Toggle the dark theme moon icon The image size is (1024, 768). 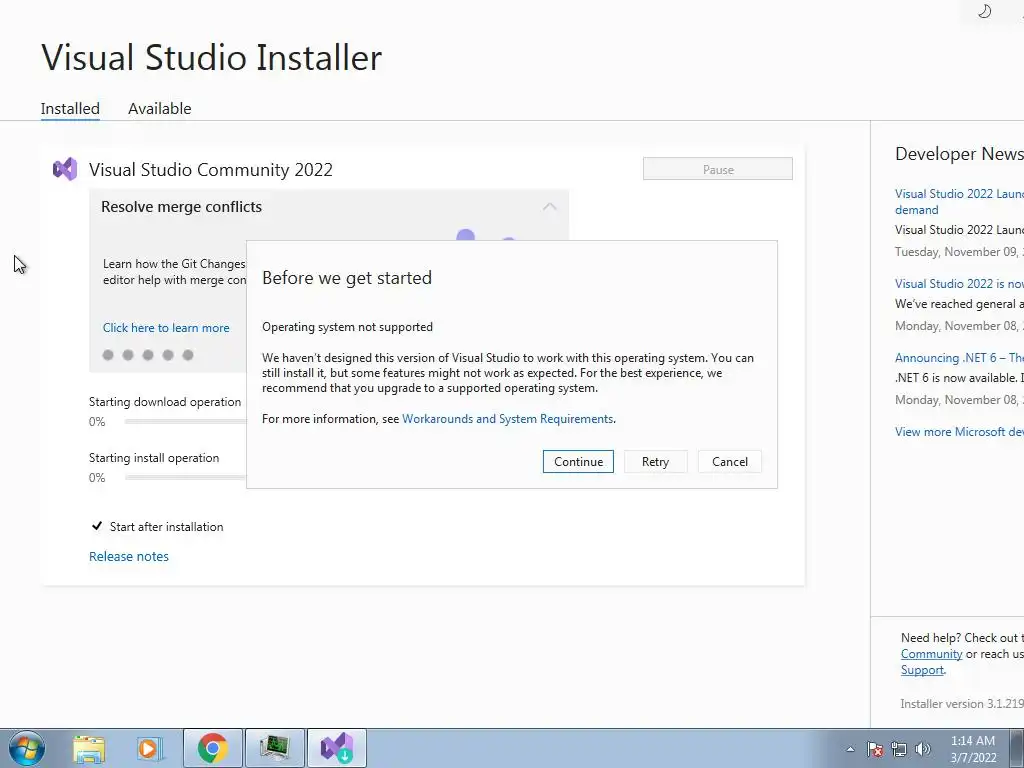coord(984,11)
